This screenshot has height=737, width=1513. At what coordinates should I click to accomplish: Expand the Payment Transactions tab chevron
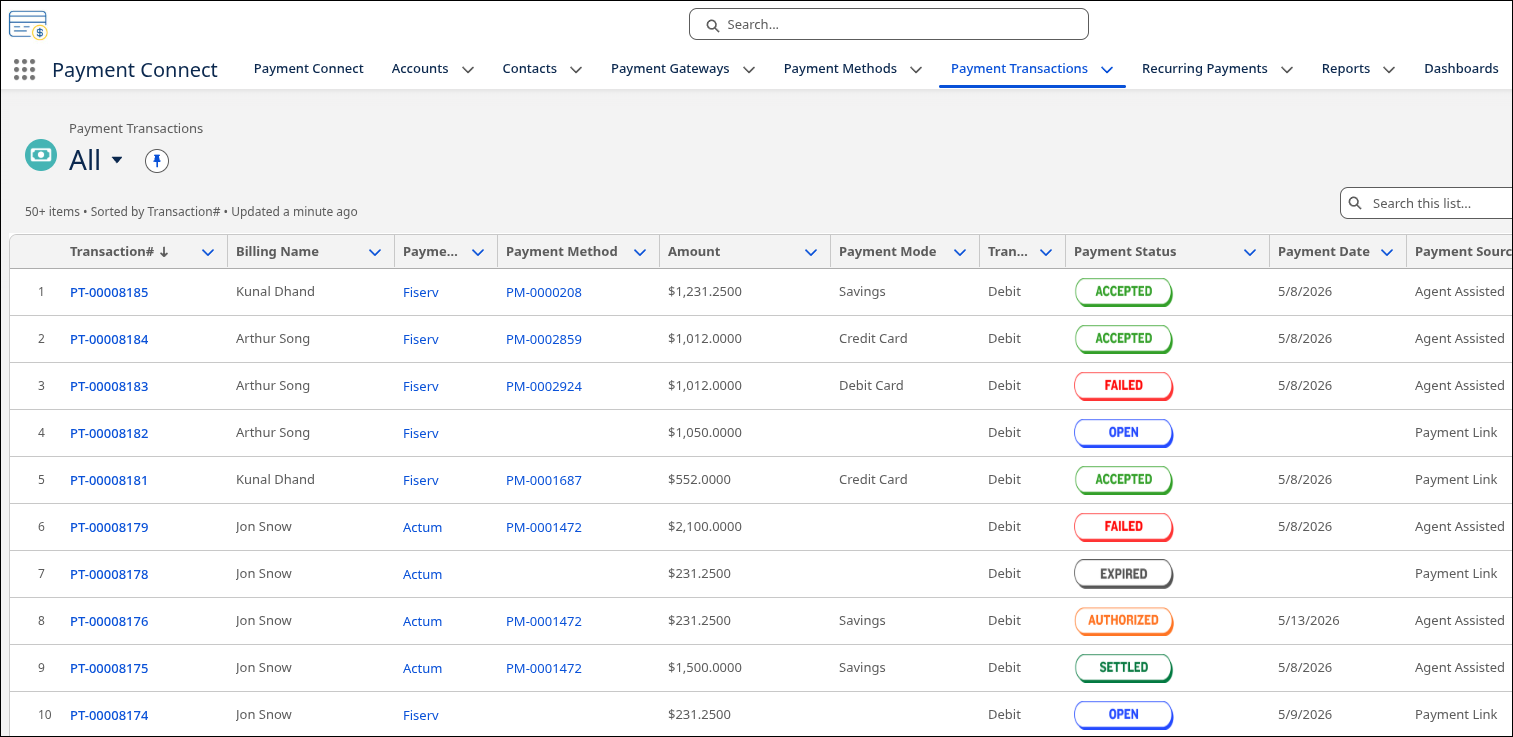click(x=1107, y=70)
